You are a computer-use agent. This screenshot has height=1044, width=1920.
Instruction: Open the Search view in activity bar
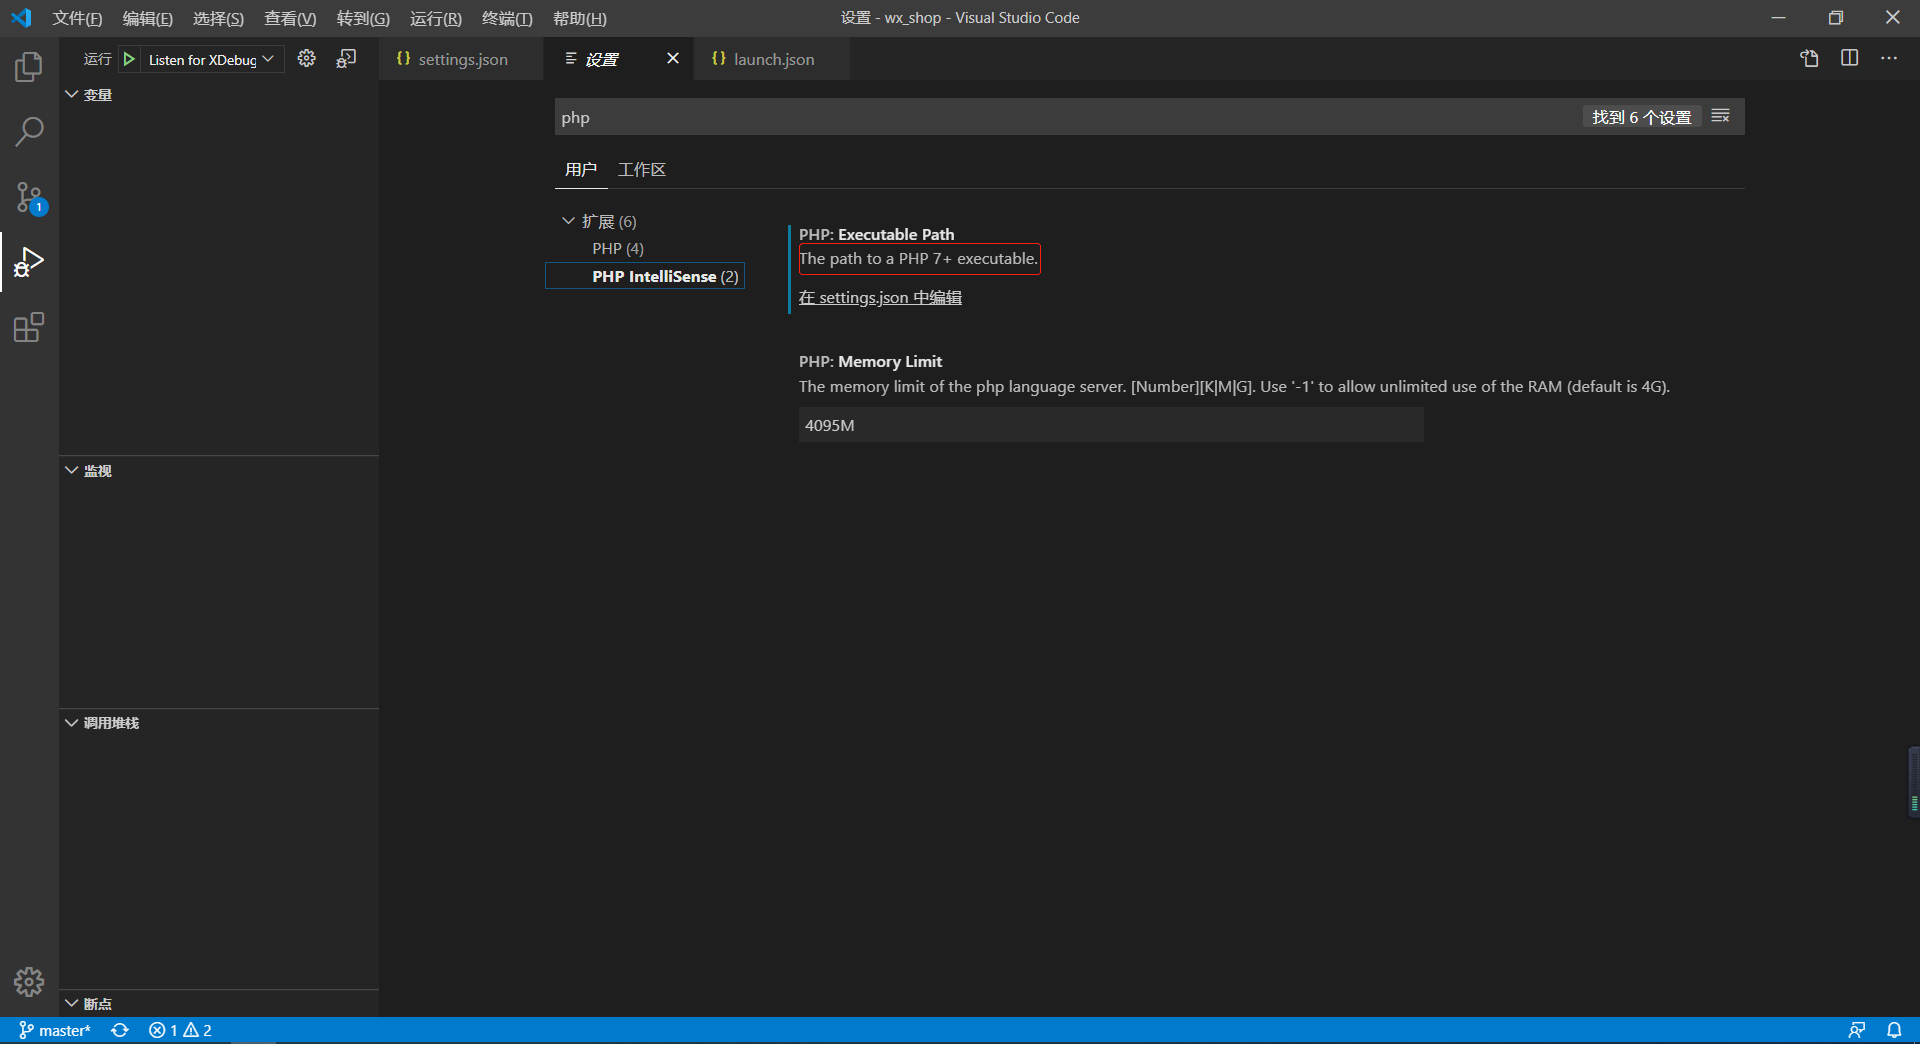point(29,132)
